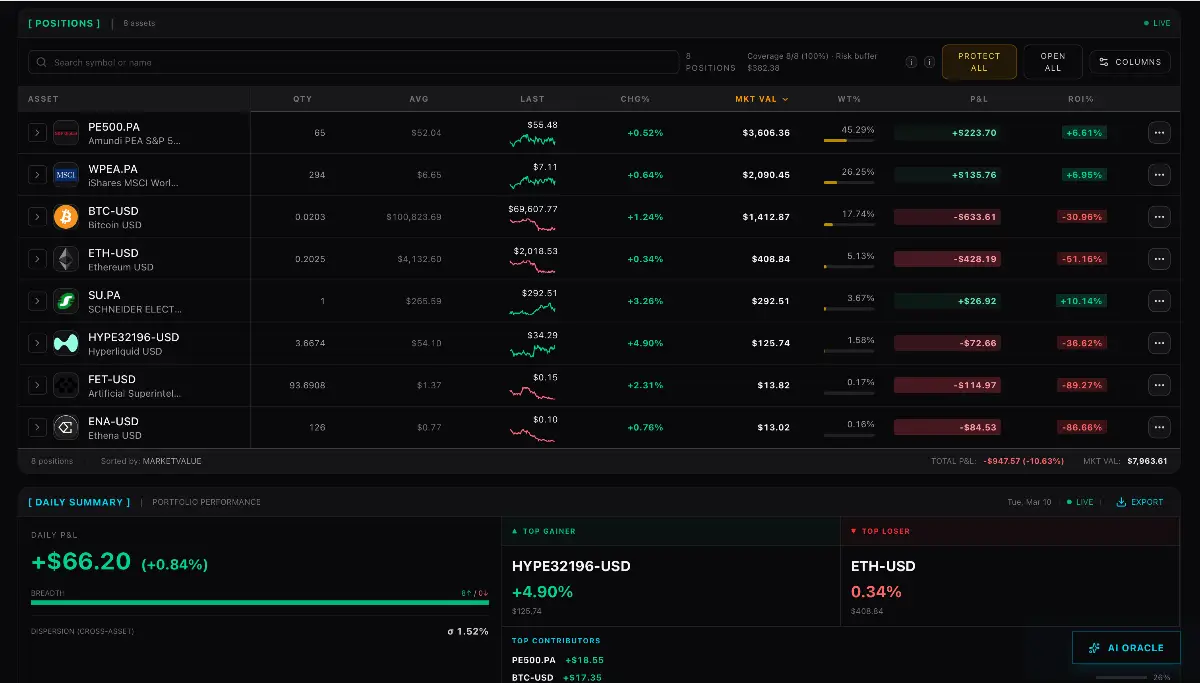Sort positions by the P&L column

(978, 99)
